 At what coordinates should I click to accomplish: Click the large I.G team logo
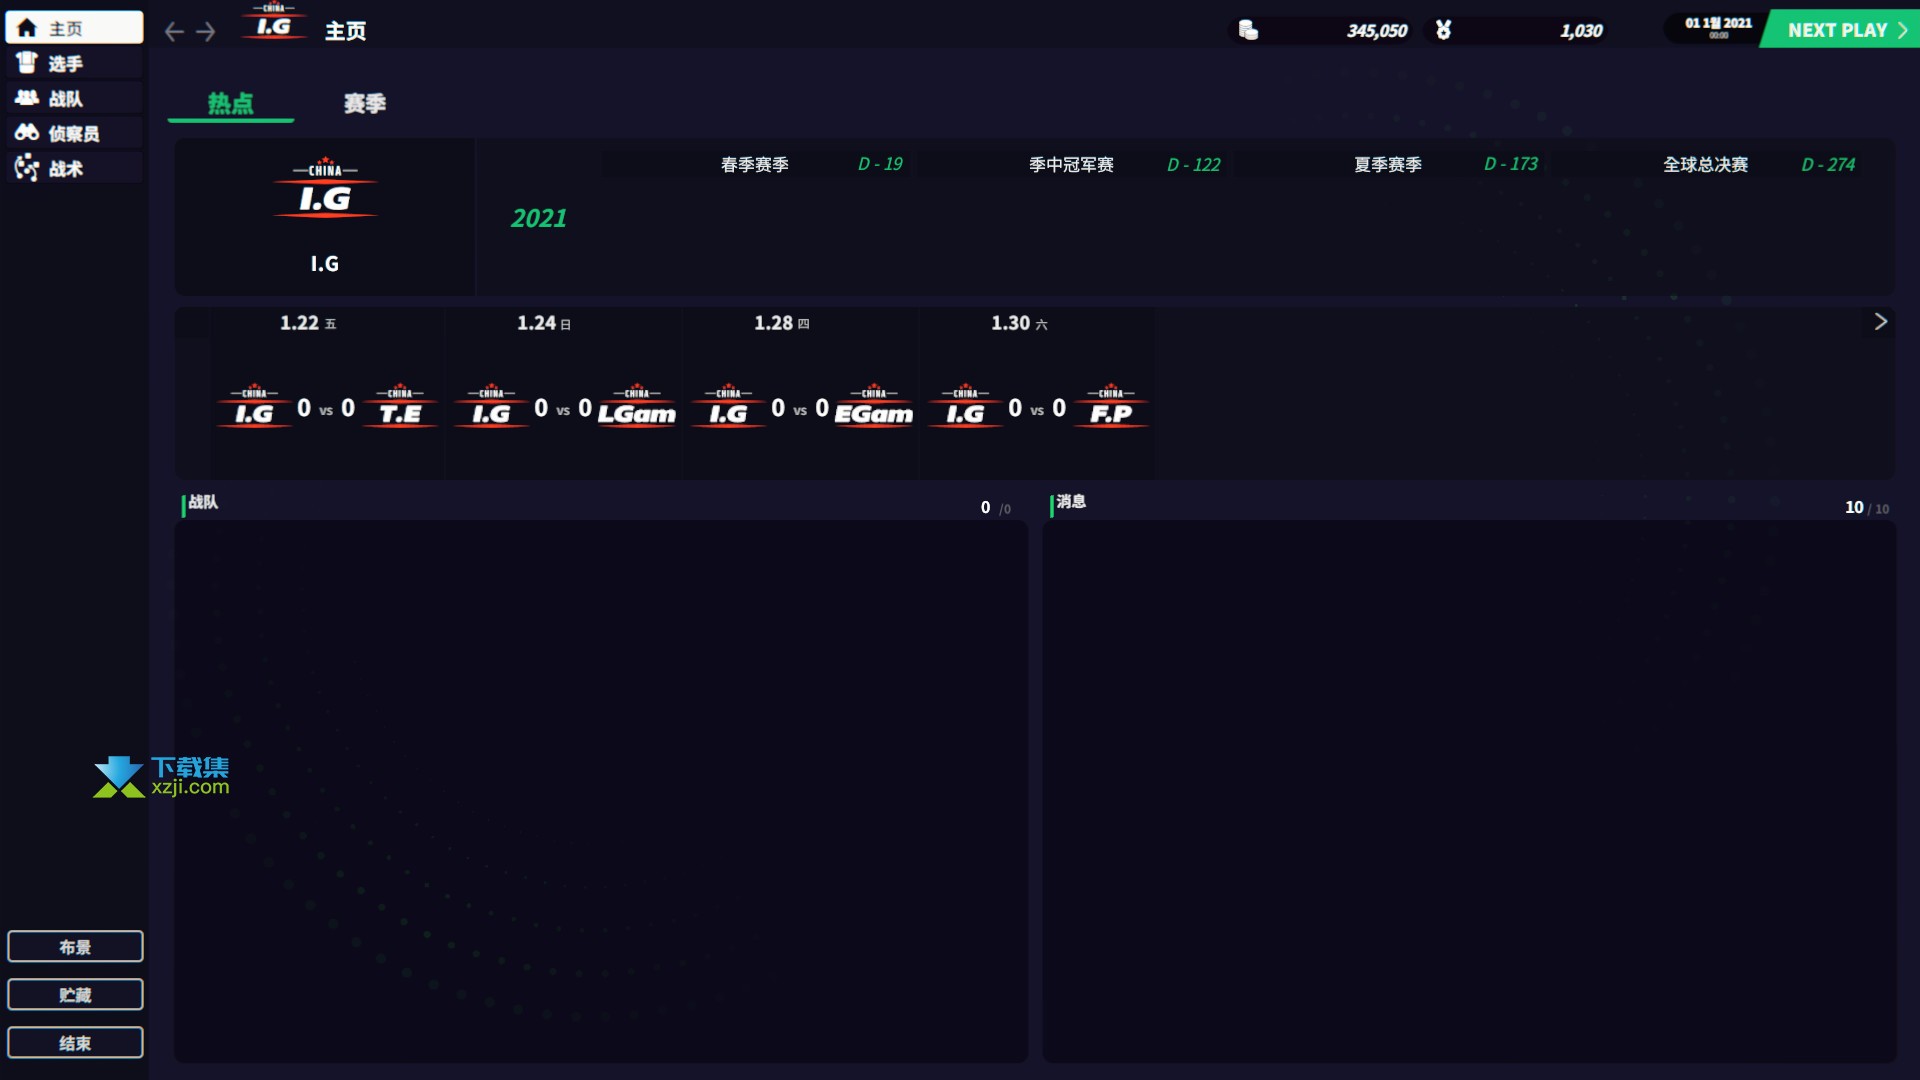point(325,188)
